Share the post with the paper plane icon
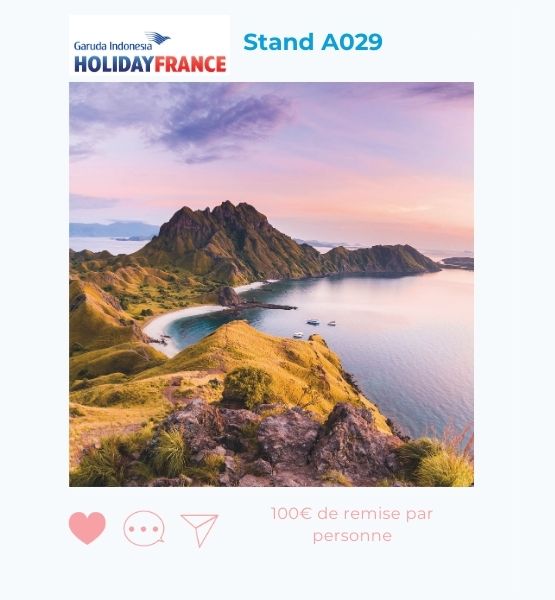Image resolution: width=555 pixels, height=600 pixels. coord(199,530)
